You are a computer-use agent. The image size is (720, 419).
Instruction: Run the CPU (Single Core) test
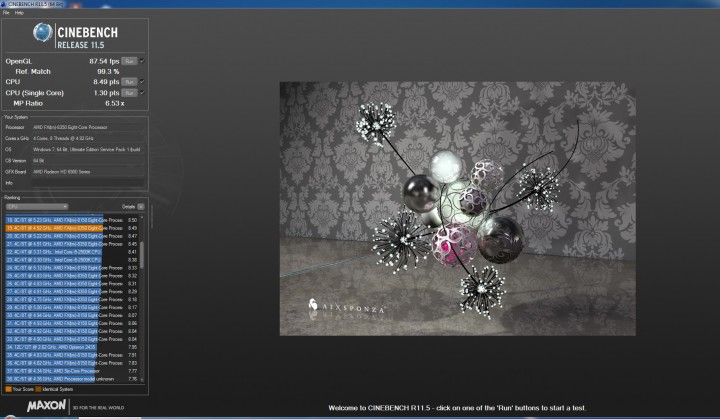(129, 93)
